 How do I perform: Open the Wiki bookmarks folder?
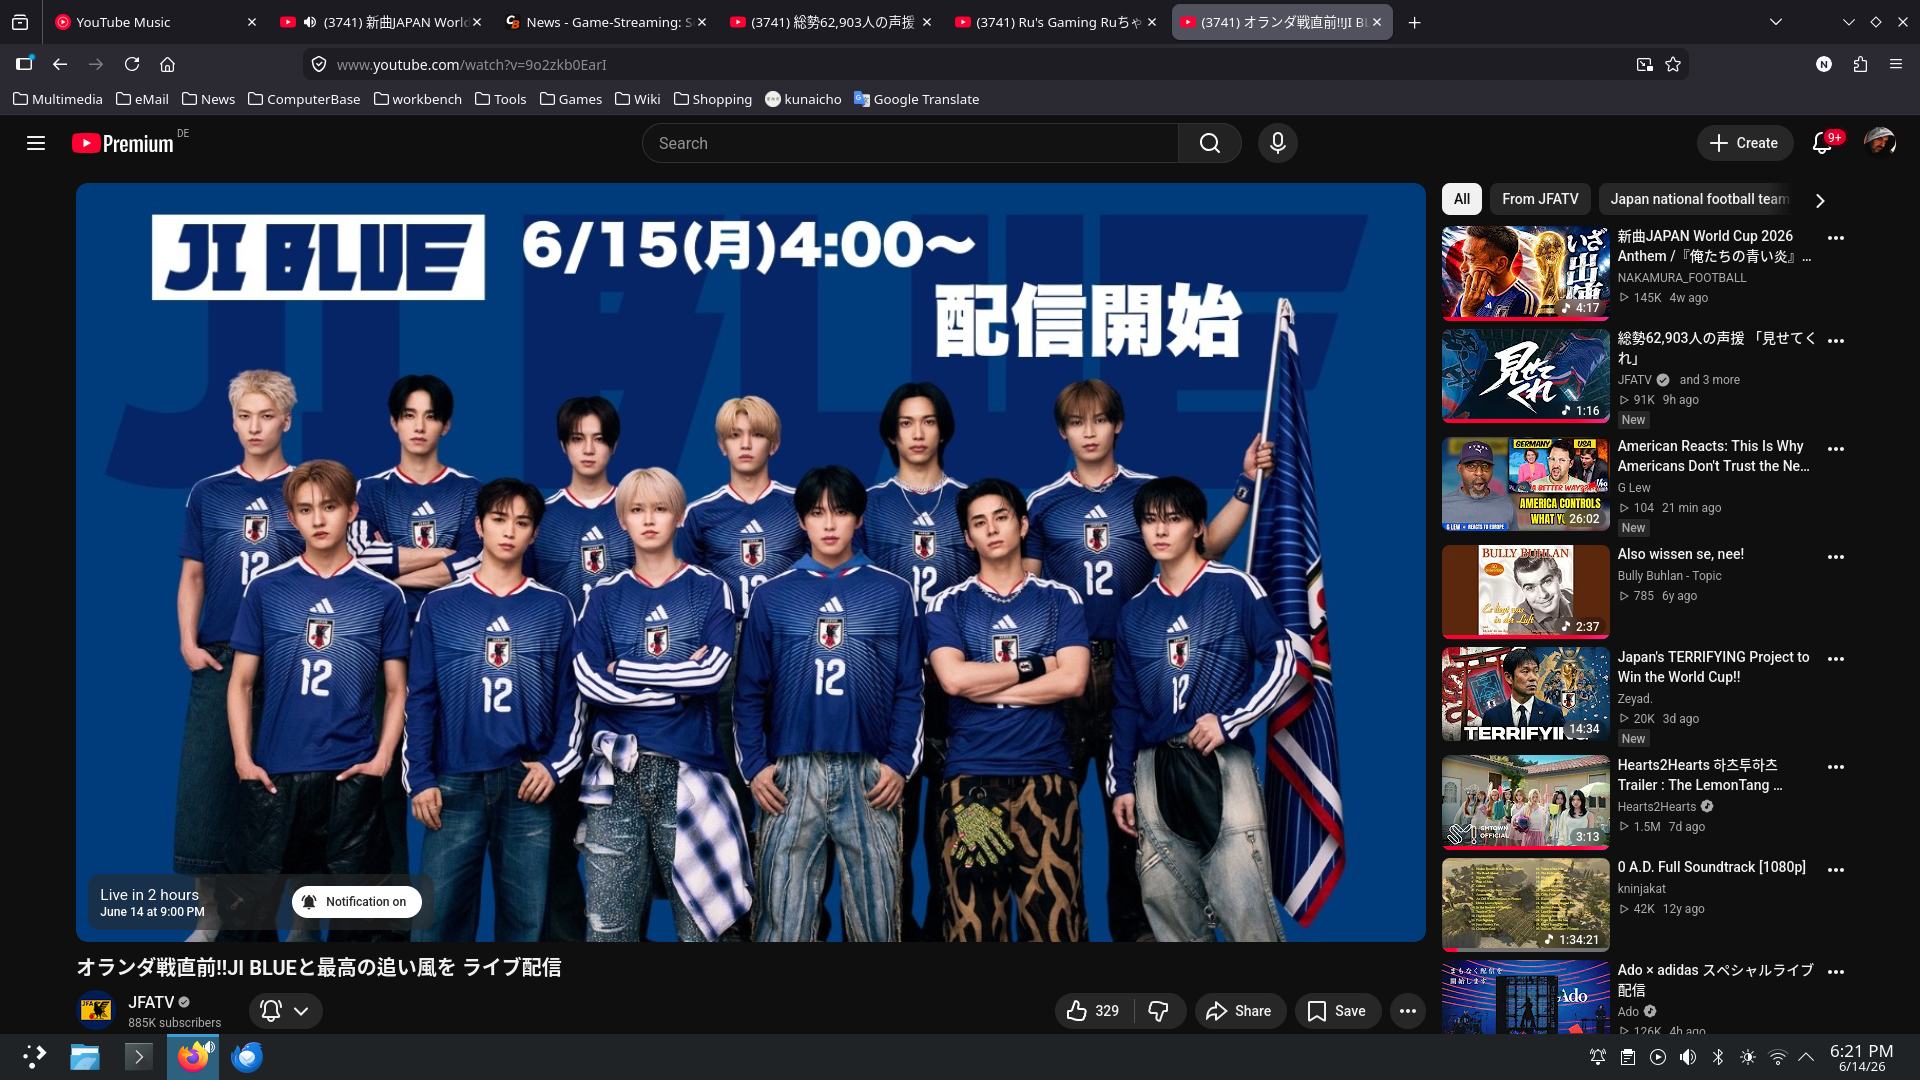637,99
